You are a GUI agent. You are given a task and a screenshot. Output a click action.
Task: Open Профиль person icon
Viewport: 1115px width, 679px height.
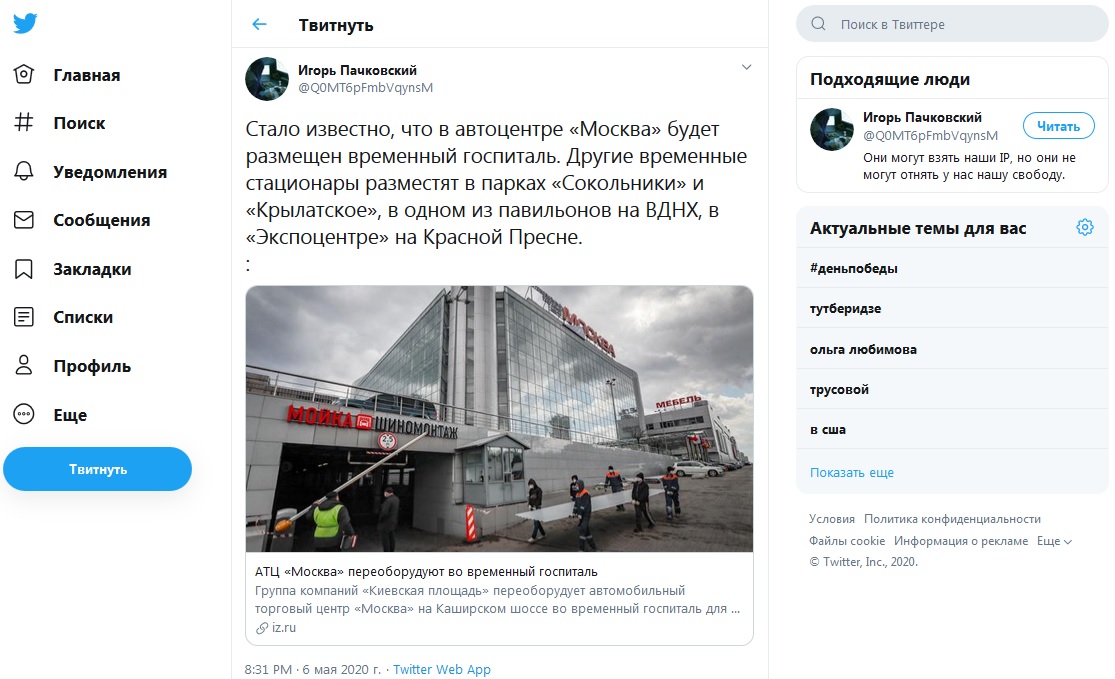point(23,365)
